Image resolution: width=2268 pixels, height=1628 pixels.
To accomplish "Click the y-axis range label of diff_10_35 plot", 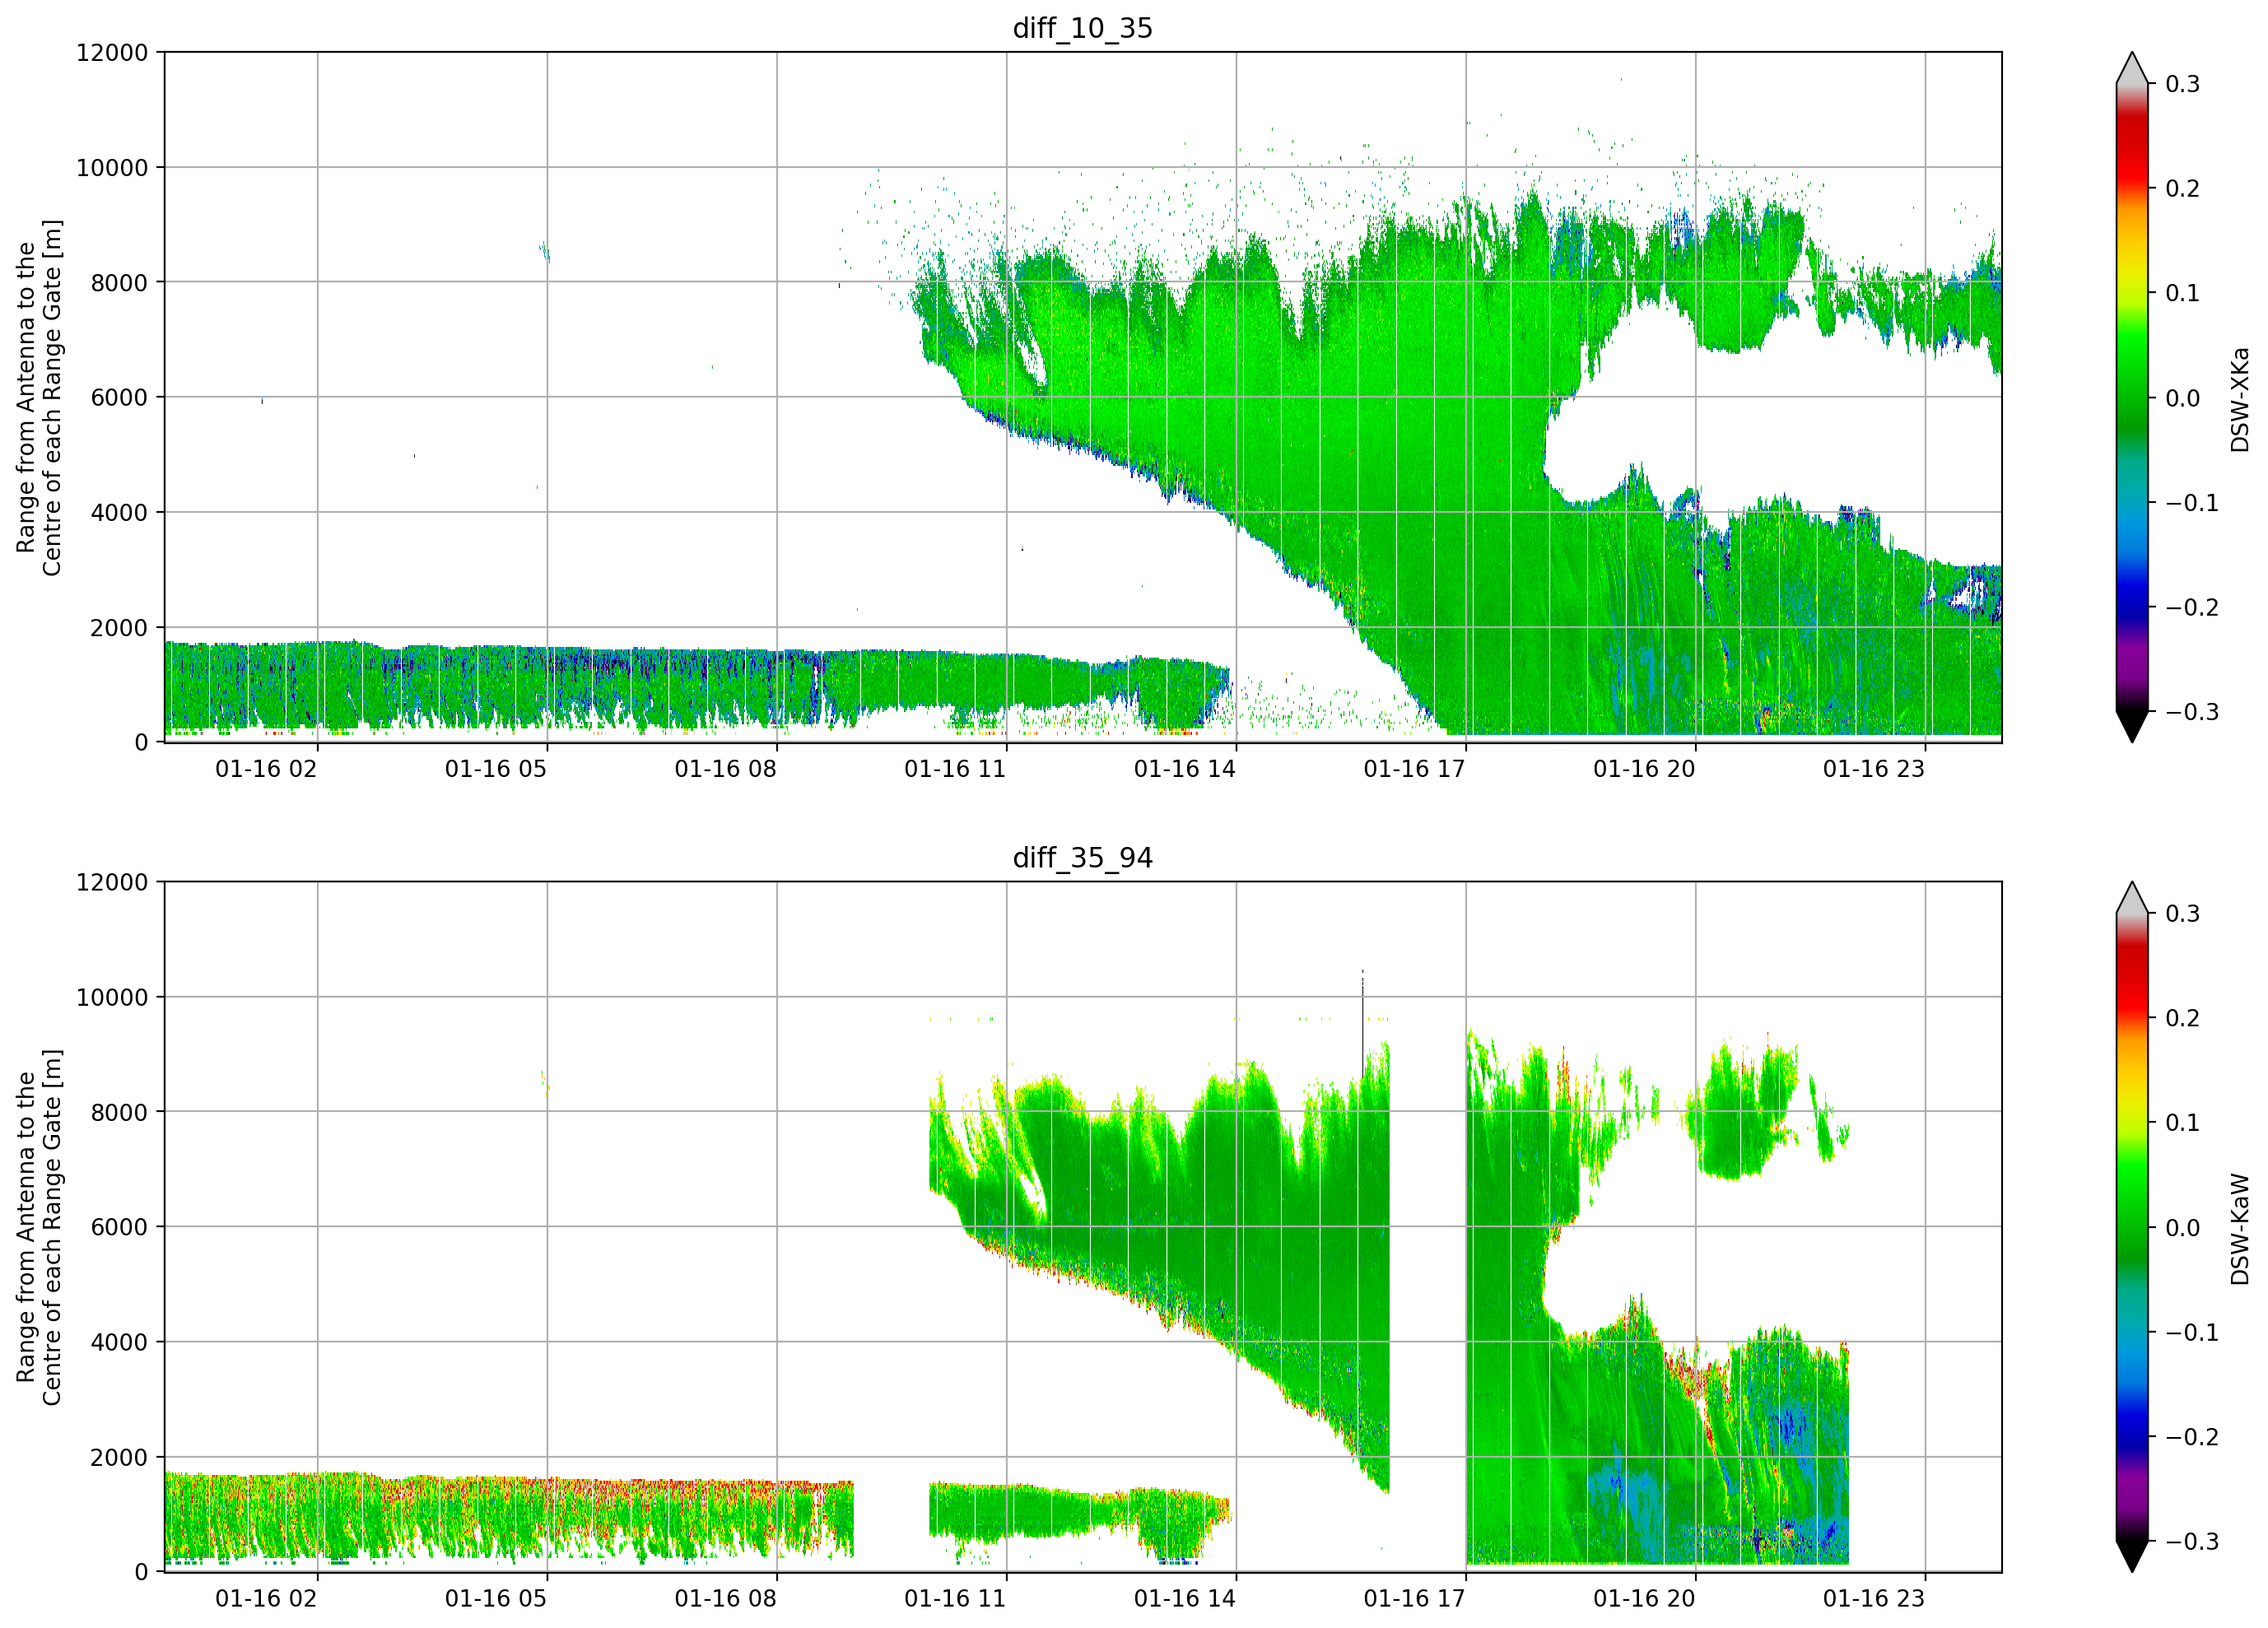I will (39, 398).
